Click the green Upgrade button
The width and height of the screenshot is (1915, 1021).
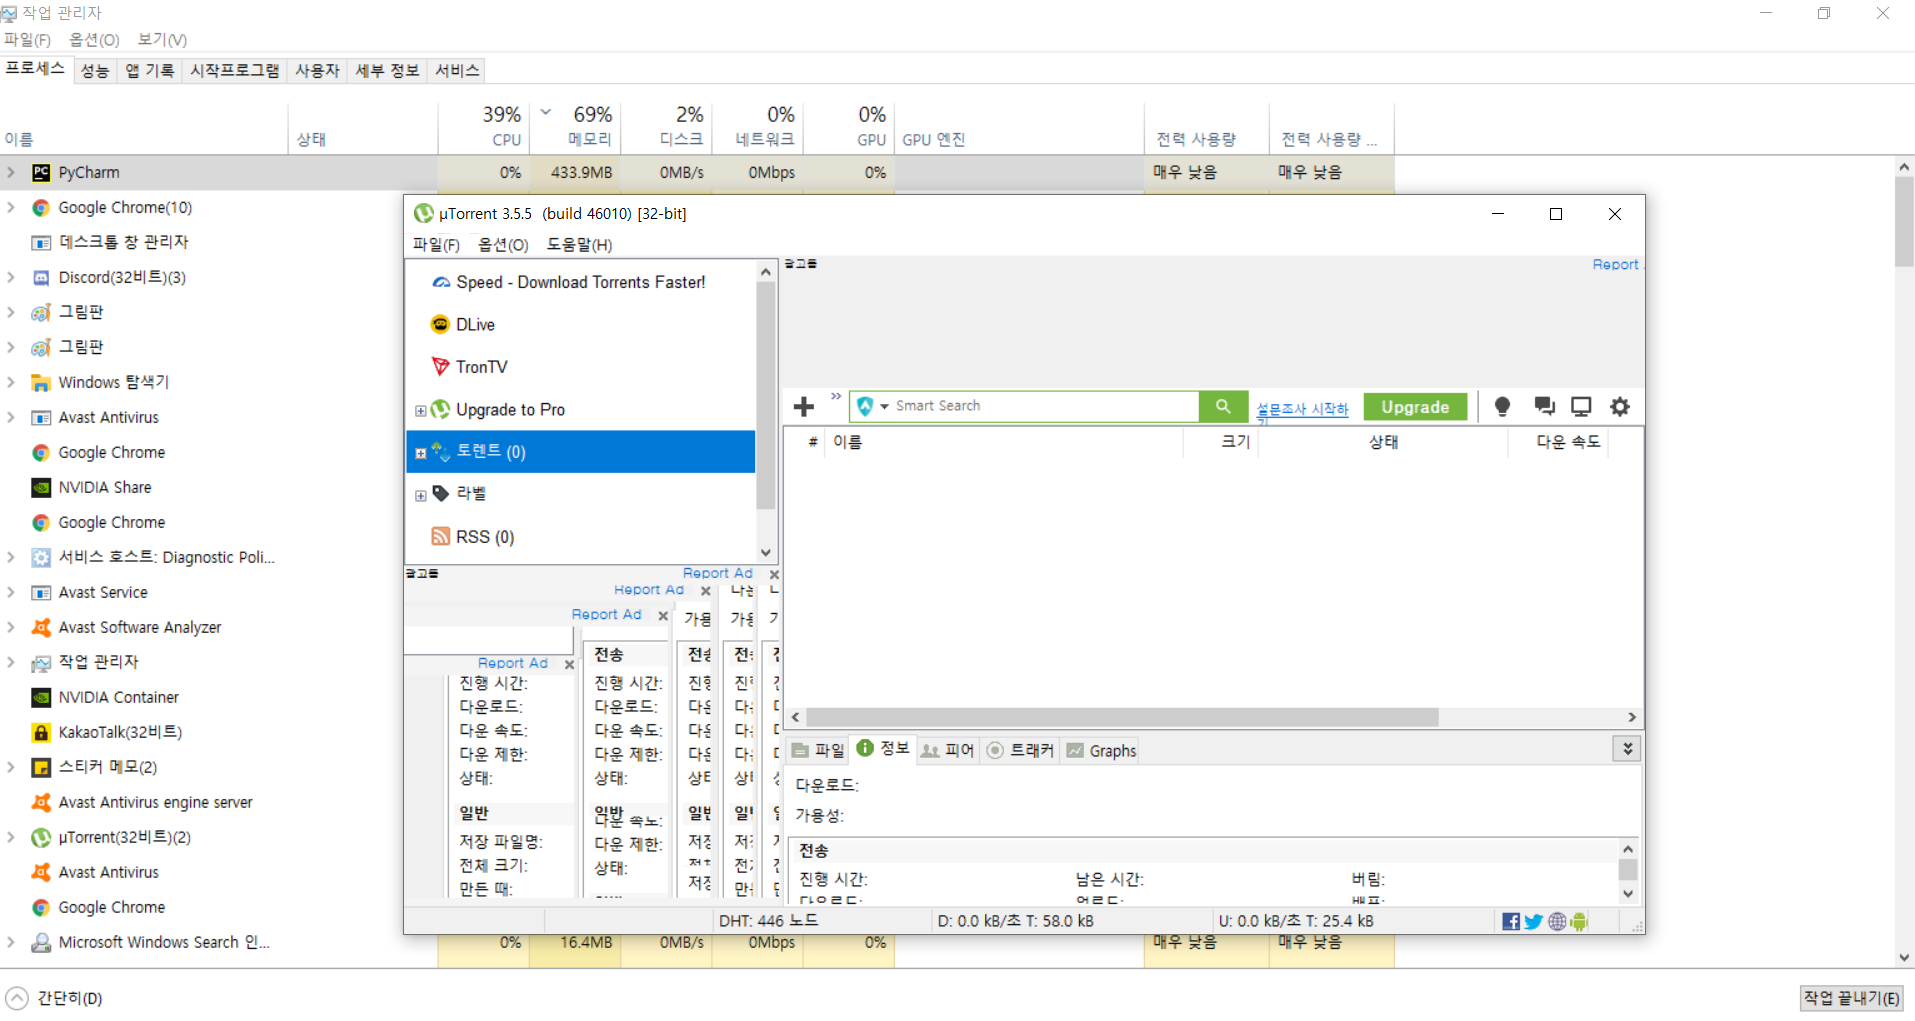click(x=1415, y=407)
